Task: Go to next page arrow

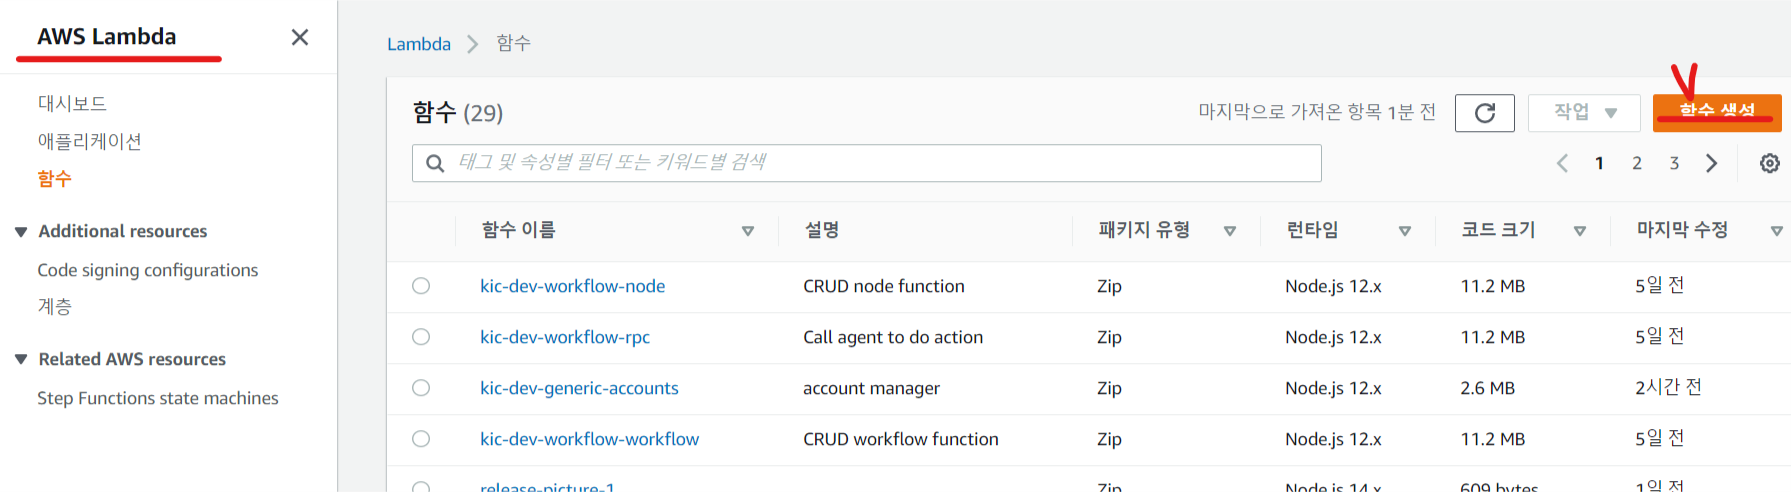Action: coord(1711,163)
